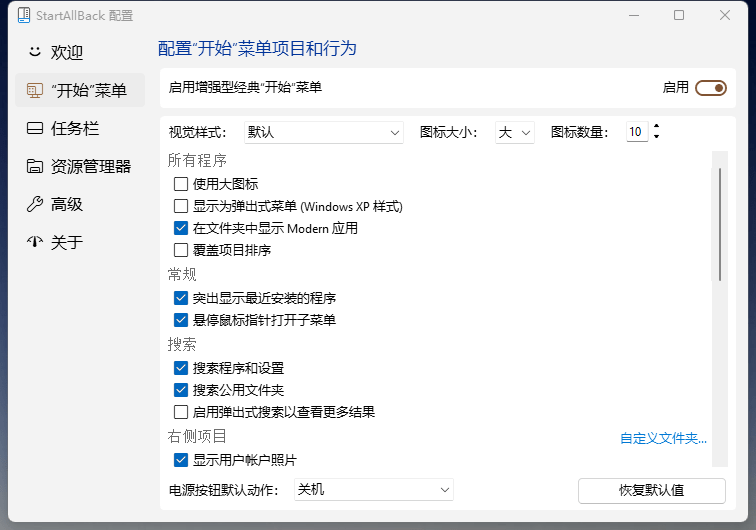Decrease 图标数量 with the down arrow

656,137
